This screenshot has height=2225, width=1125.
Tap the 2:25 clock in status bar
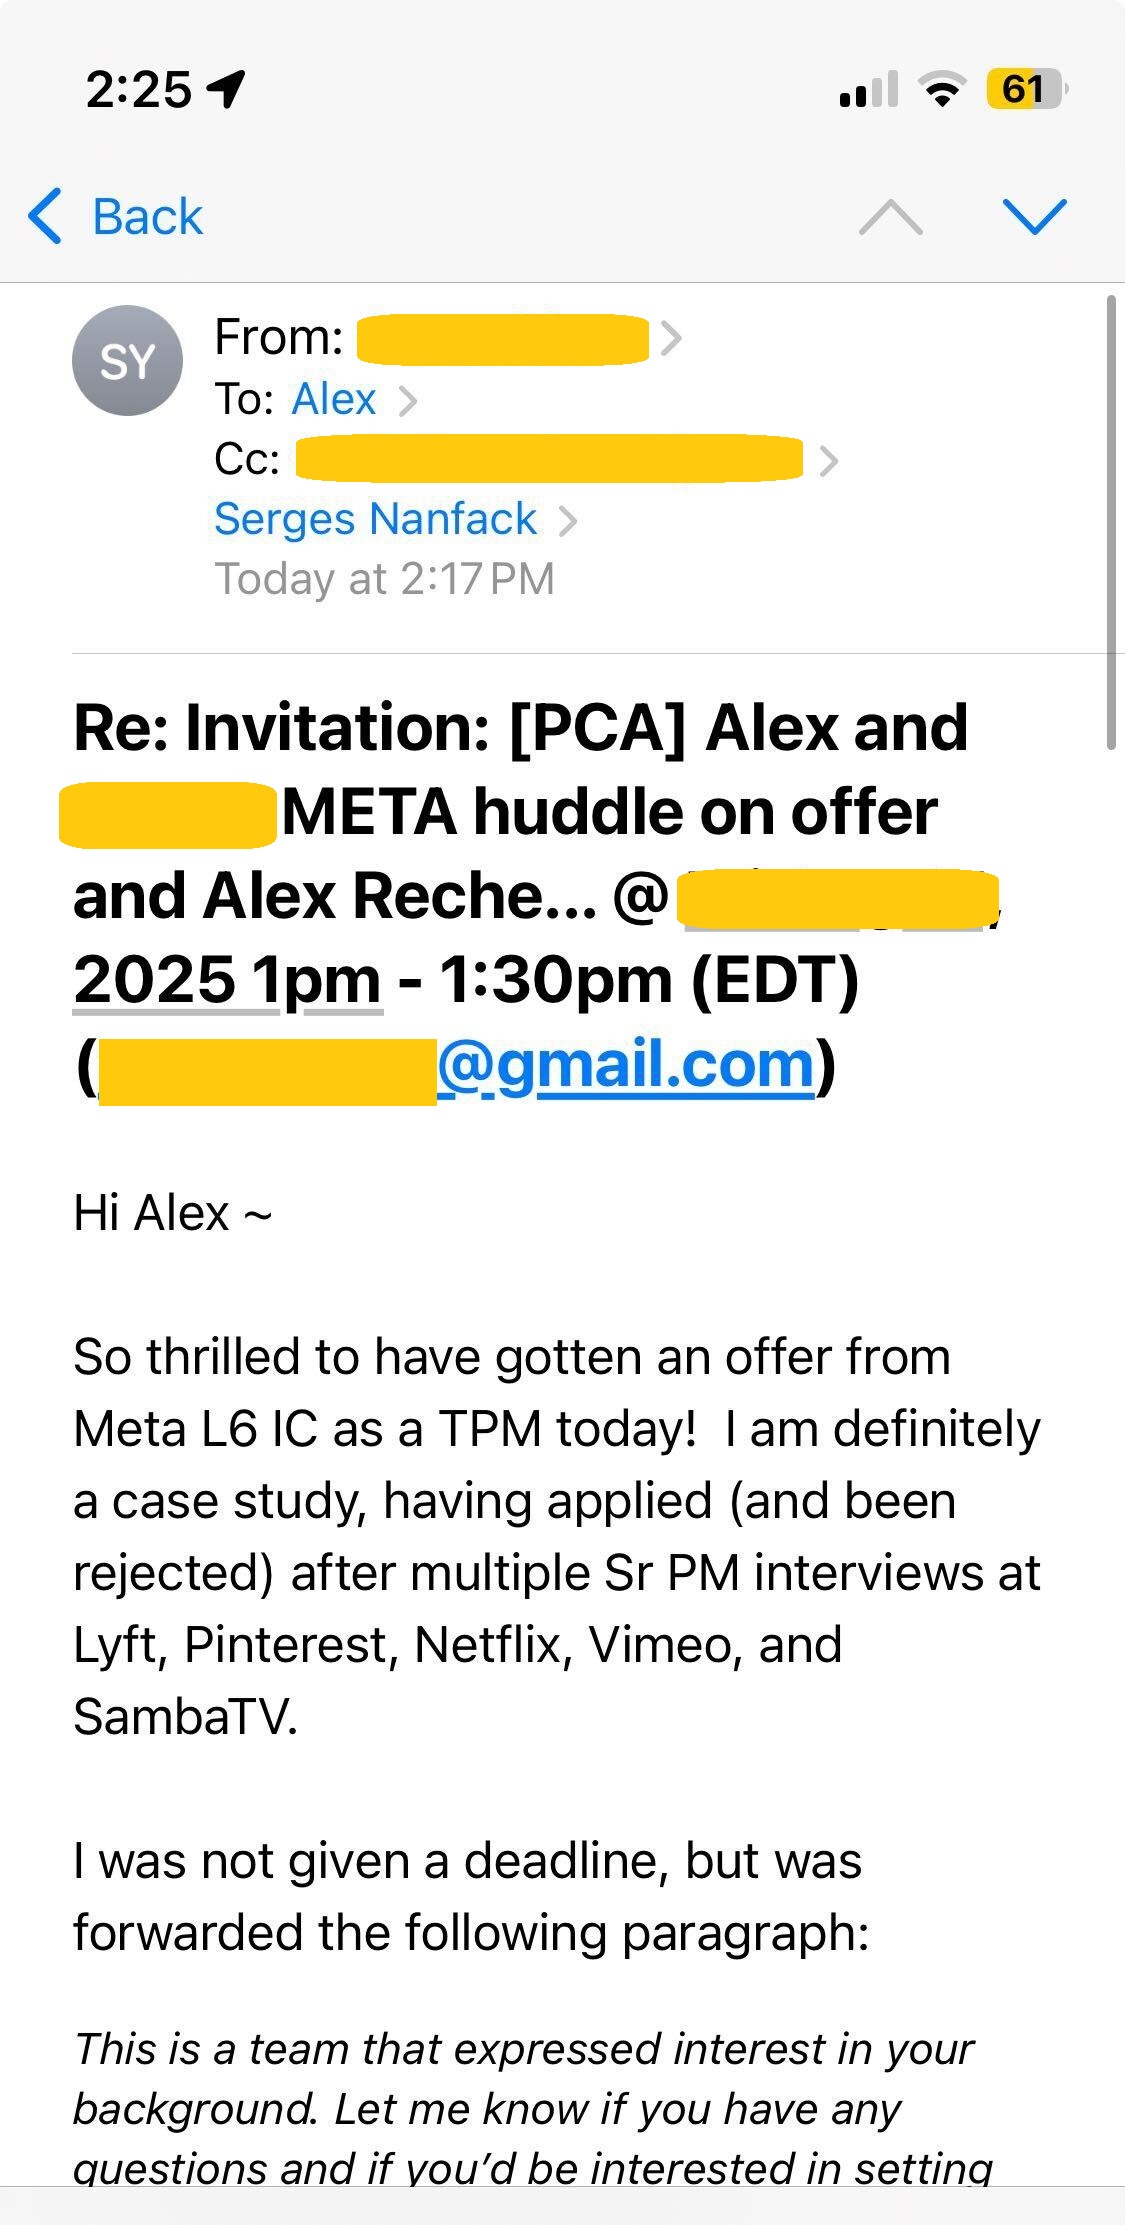(x=138, y=89)
